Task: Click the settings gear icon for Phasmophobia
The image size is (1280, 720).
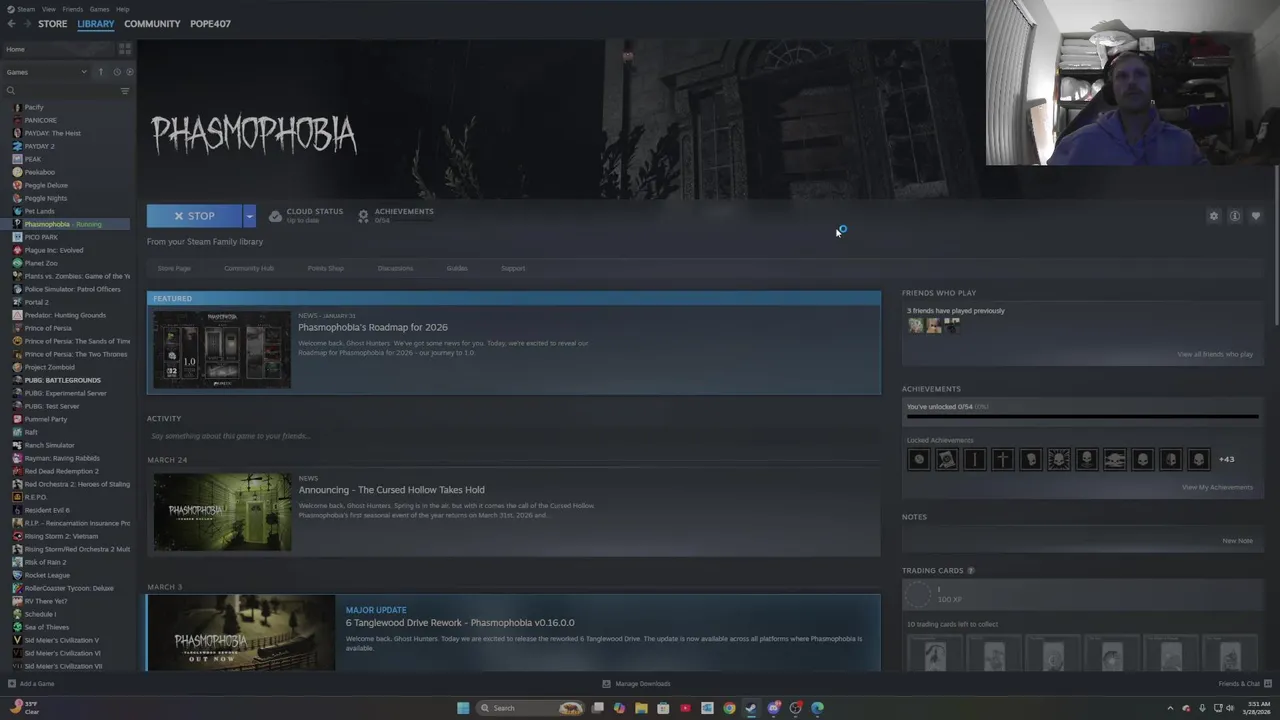Action: (x=1214, y=216)
